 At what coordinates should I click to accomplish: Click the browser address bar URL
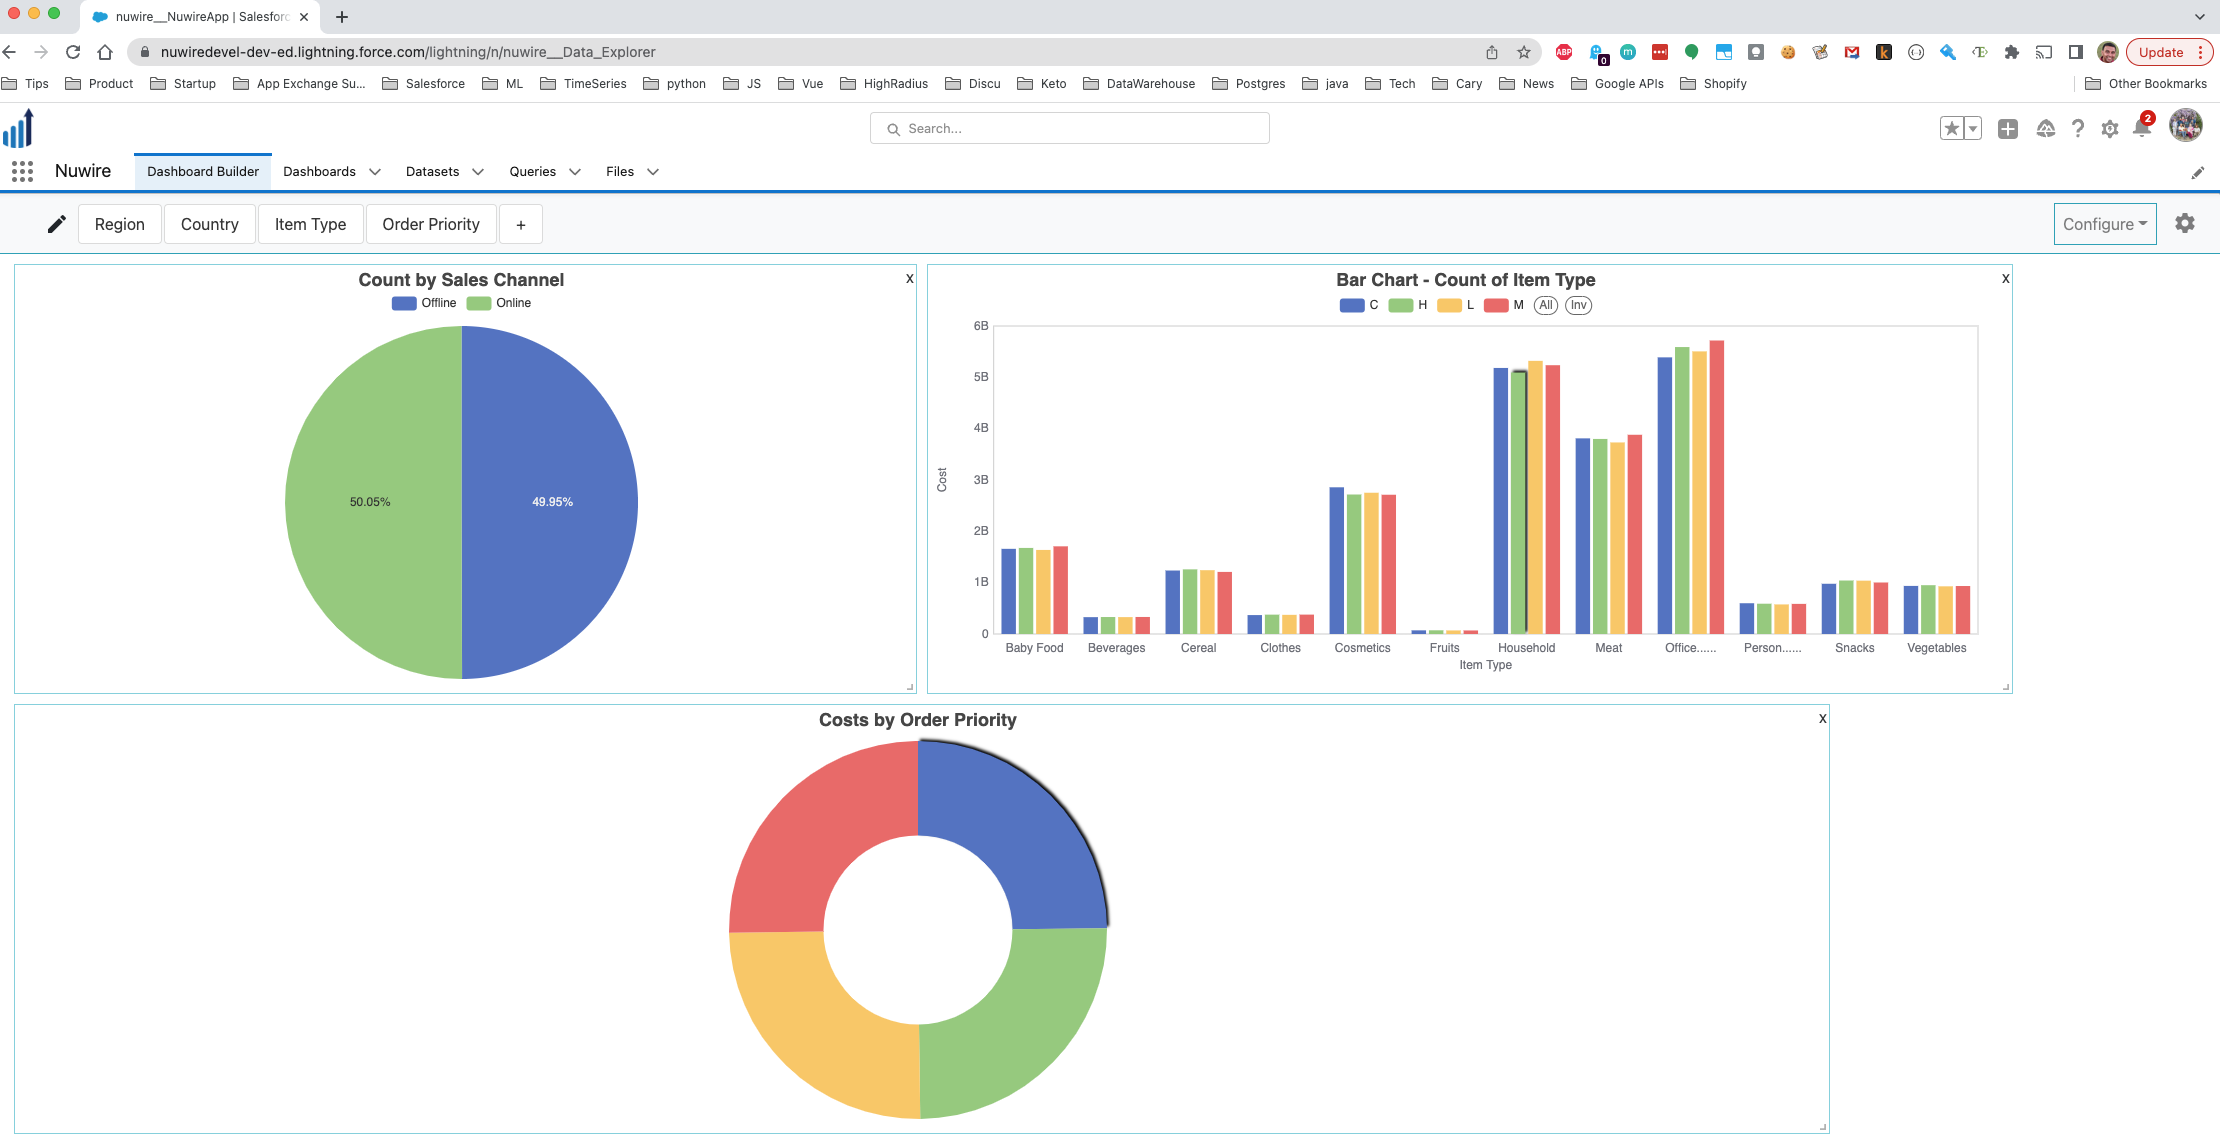[x=408, y=52]
